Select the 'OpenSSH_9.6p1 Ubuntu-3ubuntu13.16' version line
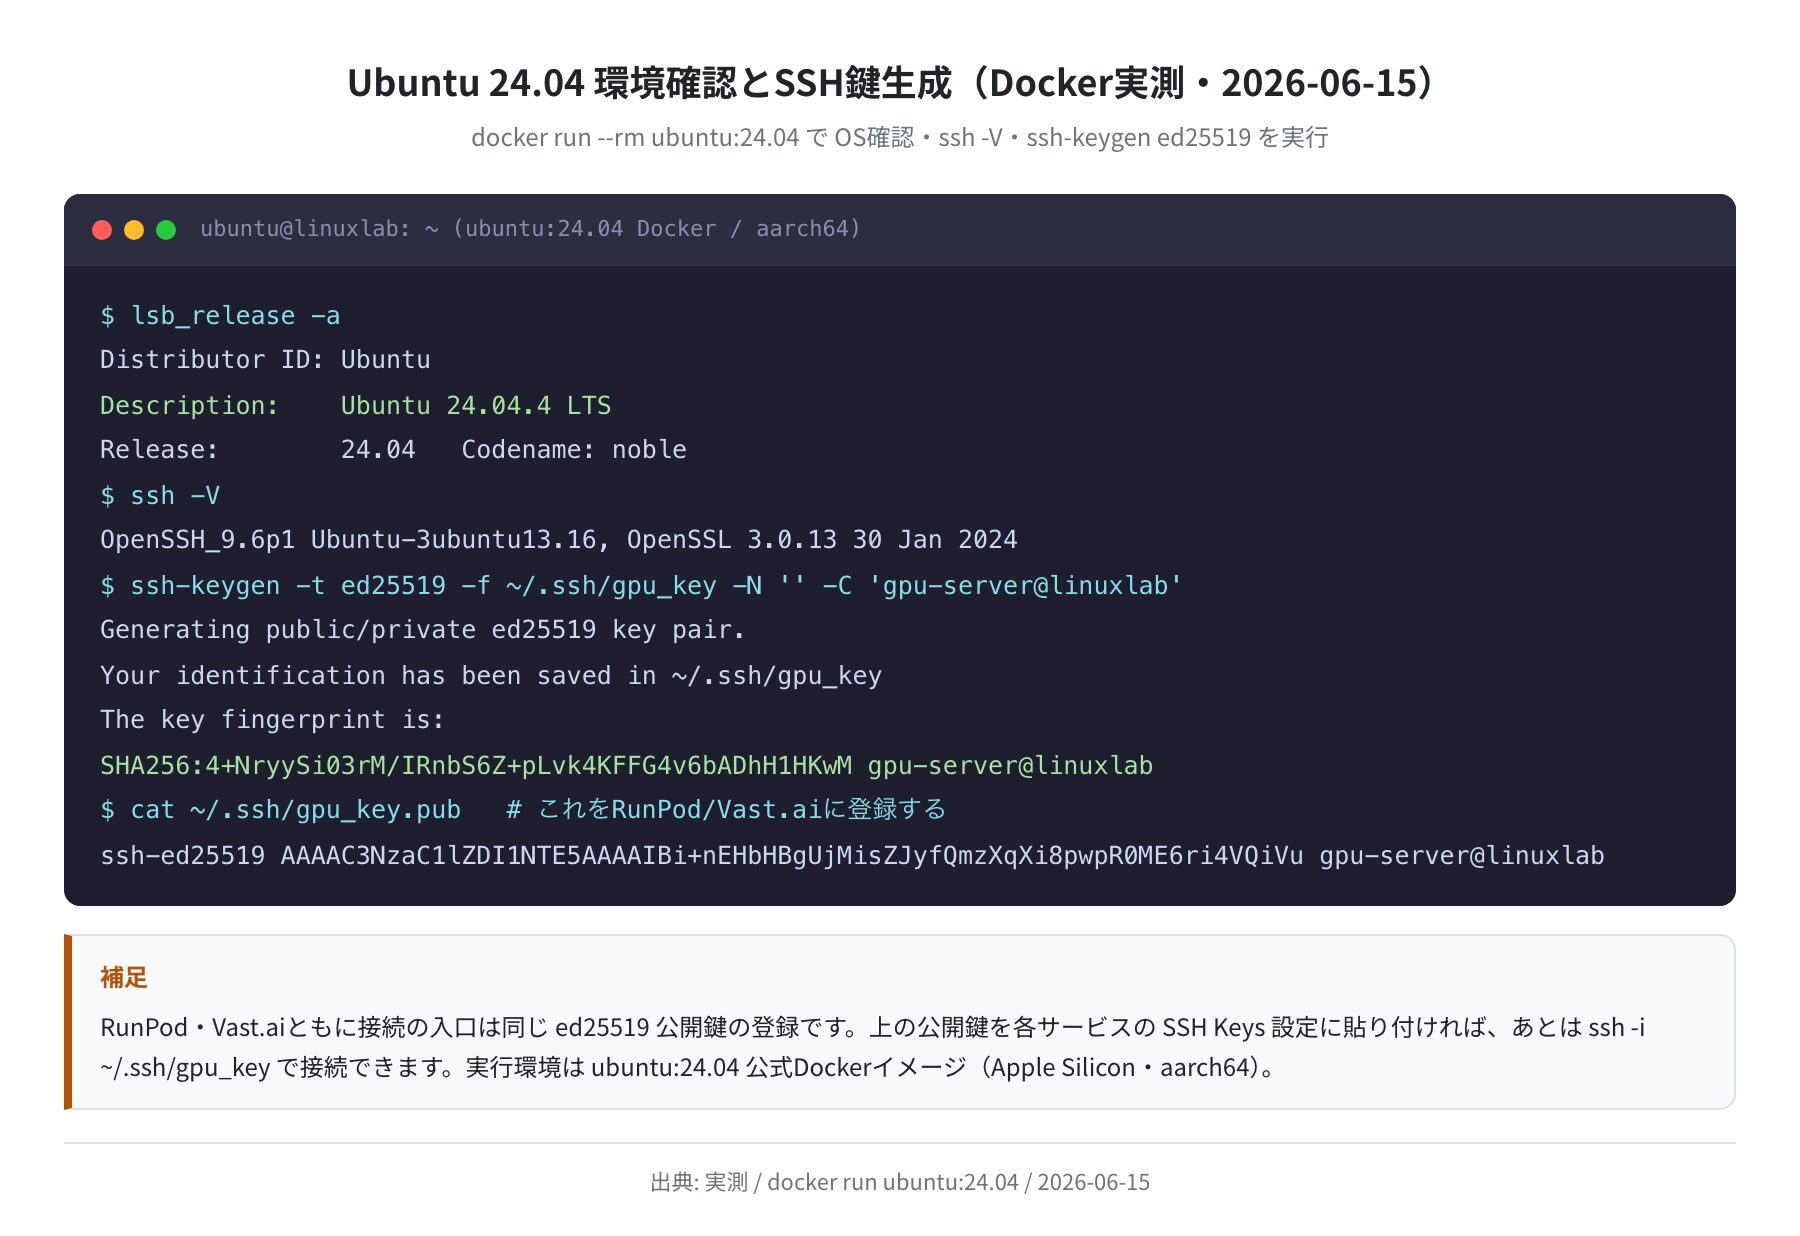This screenshot has width=1800, height=1236. tap(559, 540)
